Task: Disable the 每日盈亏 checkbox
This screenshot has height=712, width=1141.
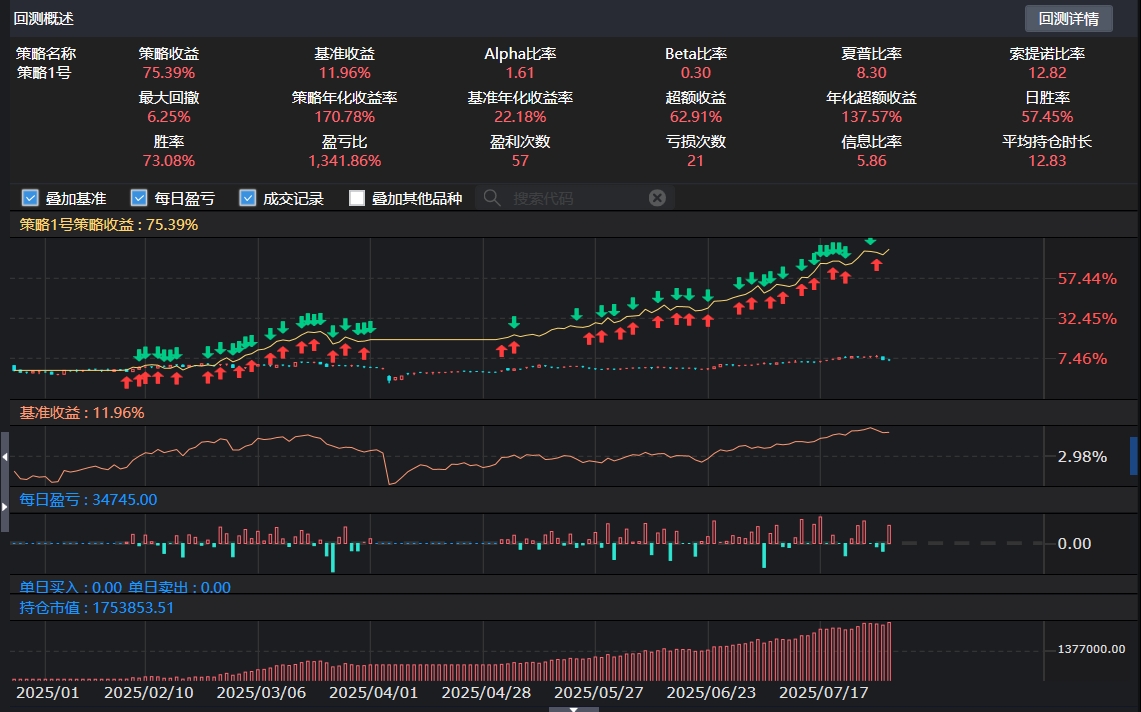Action: click(x=138, y=197)
